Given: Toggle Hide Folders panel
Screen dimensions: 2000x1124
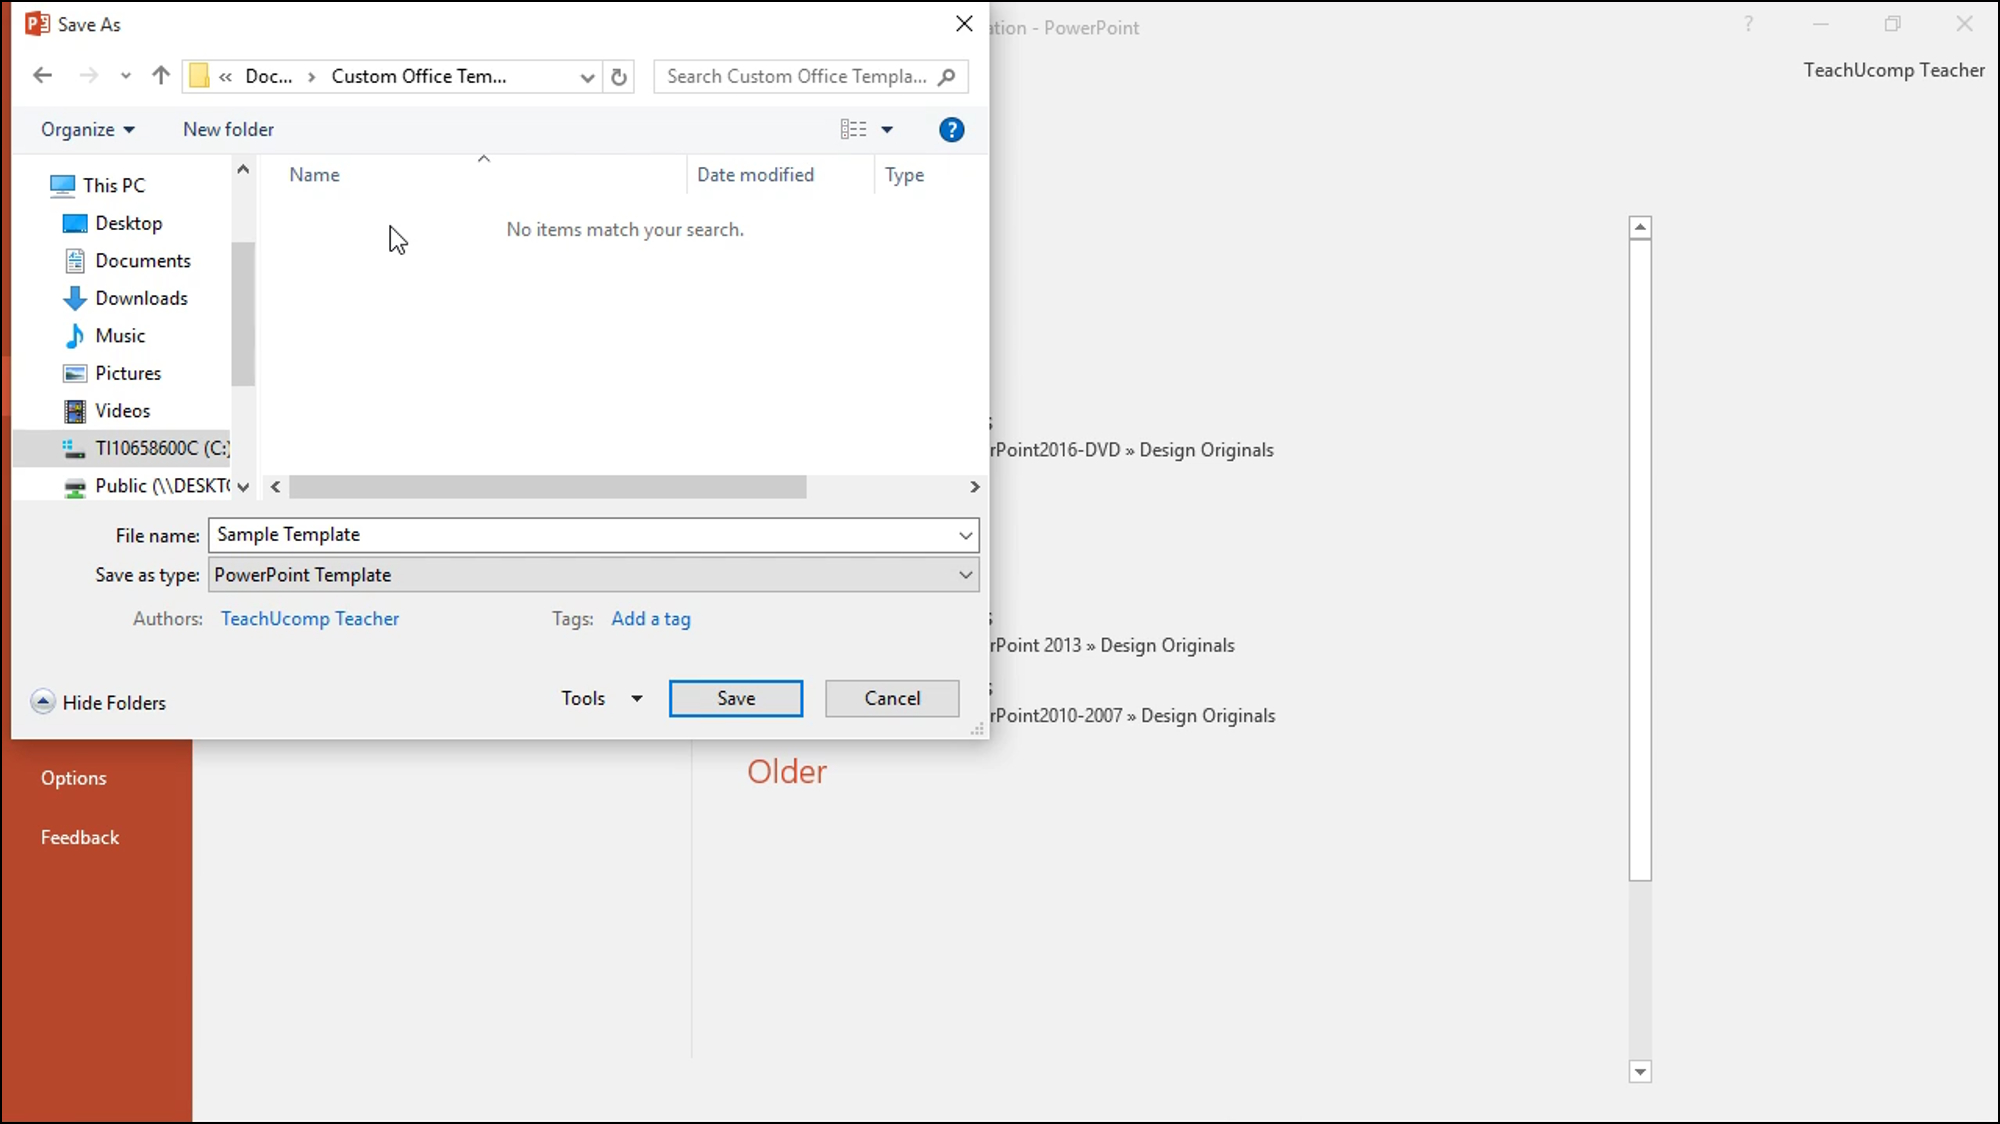Looking at the screenshot, I should (100, 702).
